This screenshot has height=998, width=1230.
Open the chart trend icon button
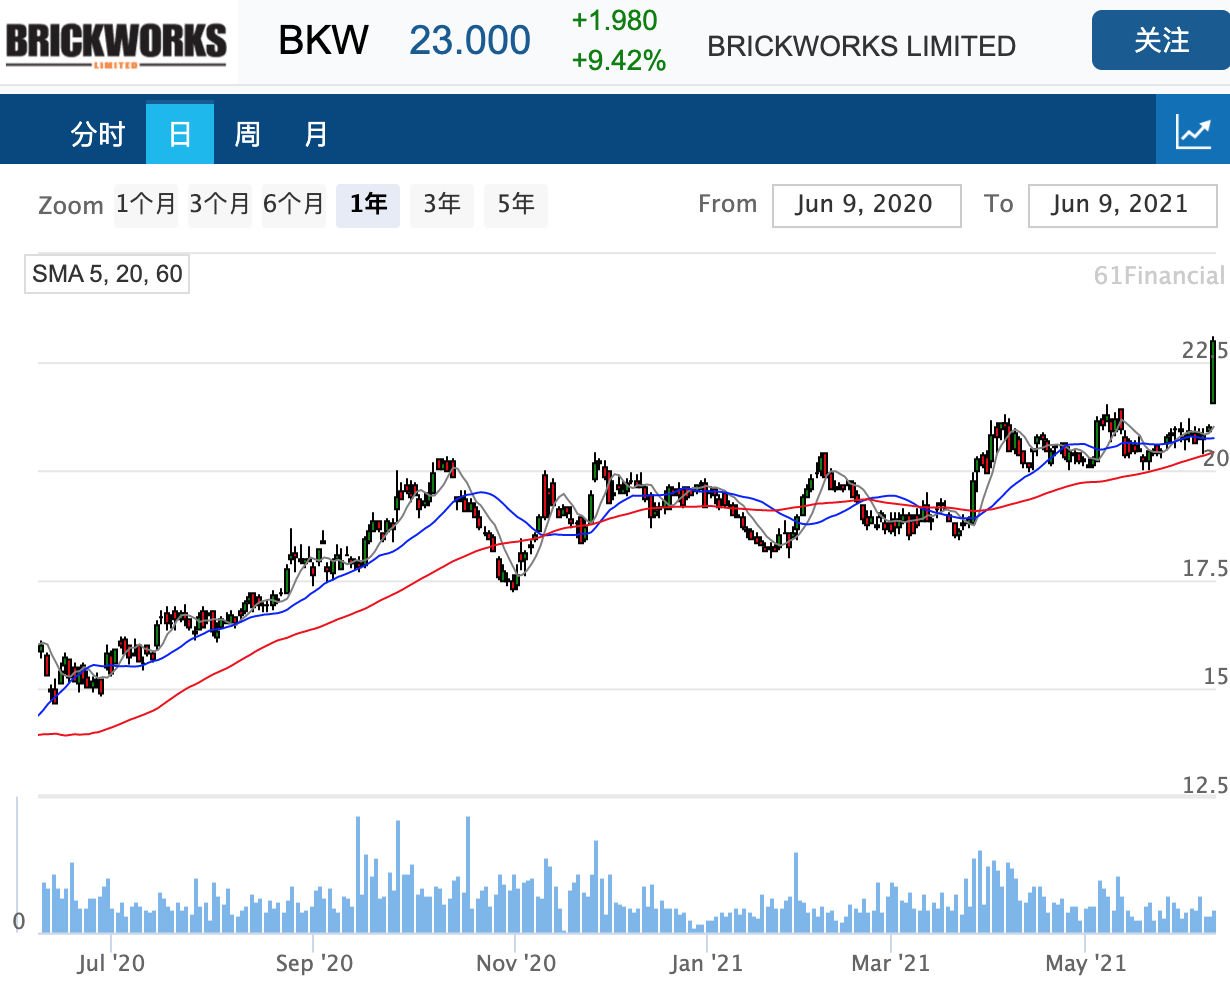click(1193, 131)
